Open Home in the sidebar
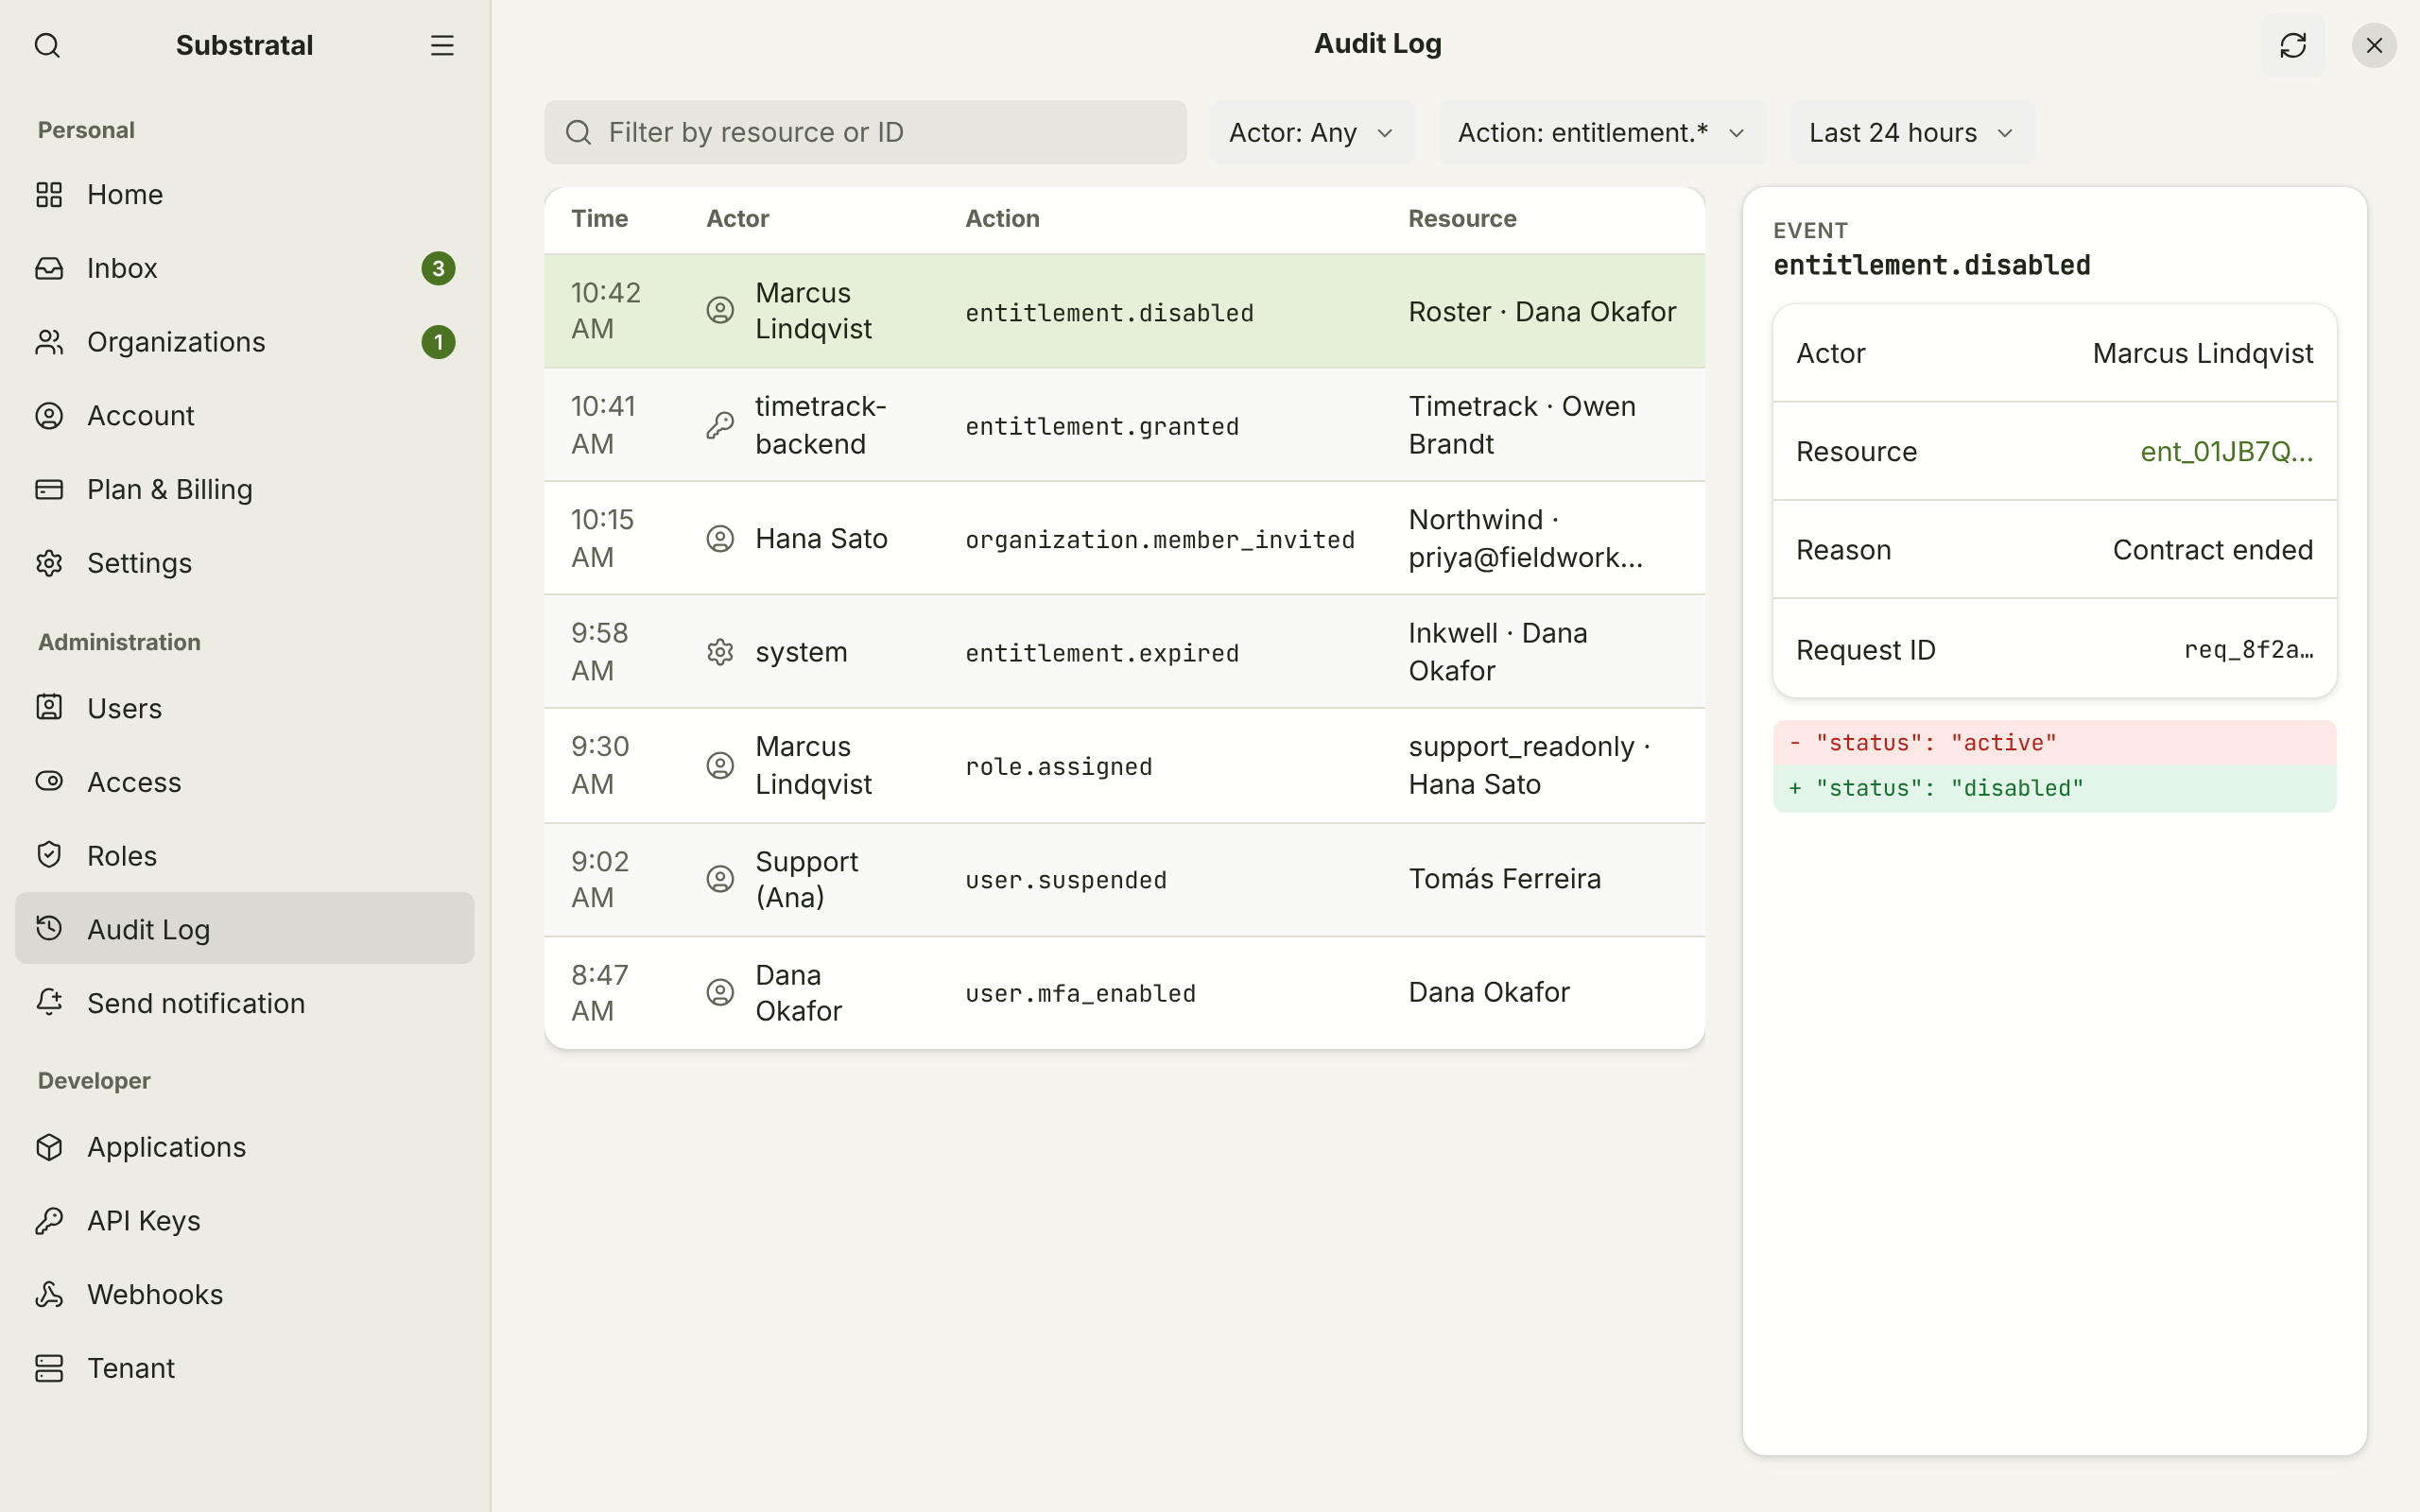 coord(245,195)
